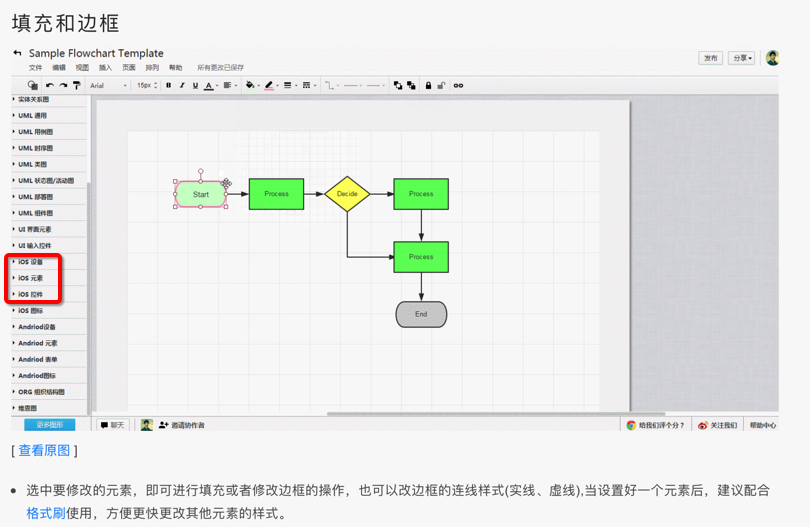Expand the iOS 设备 category
This screenshot has width=810, height=527.
[x=49, y=262]
